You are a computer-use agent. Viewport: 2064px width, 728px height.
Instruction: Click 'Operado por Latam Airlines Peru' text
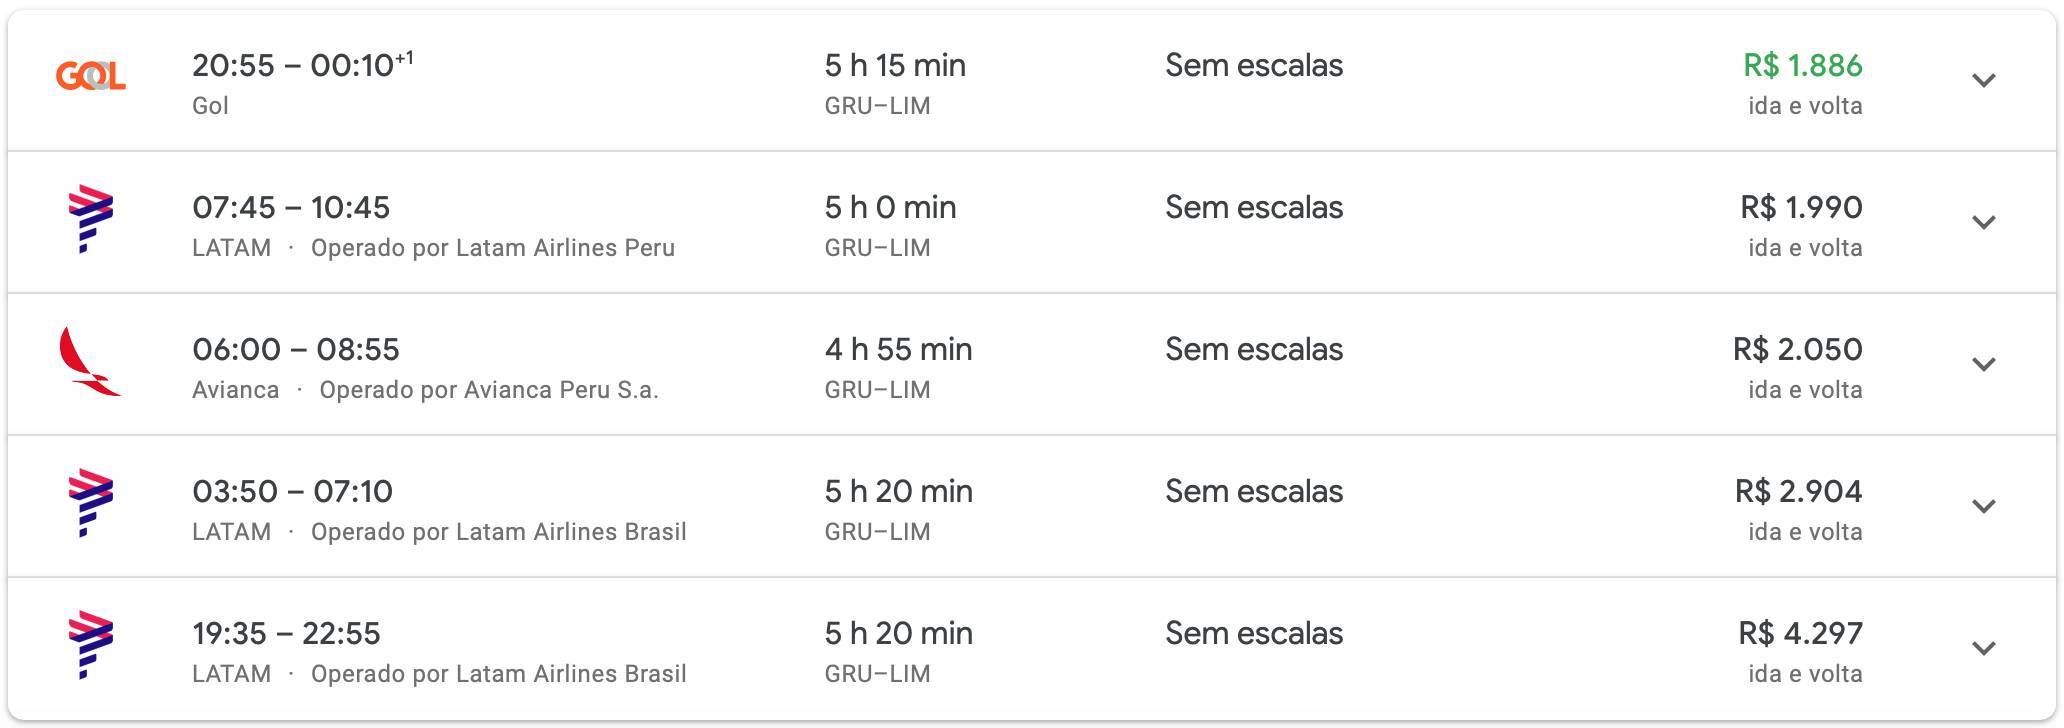[493, 248]
